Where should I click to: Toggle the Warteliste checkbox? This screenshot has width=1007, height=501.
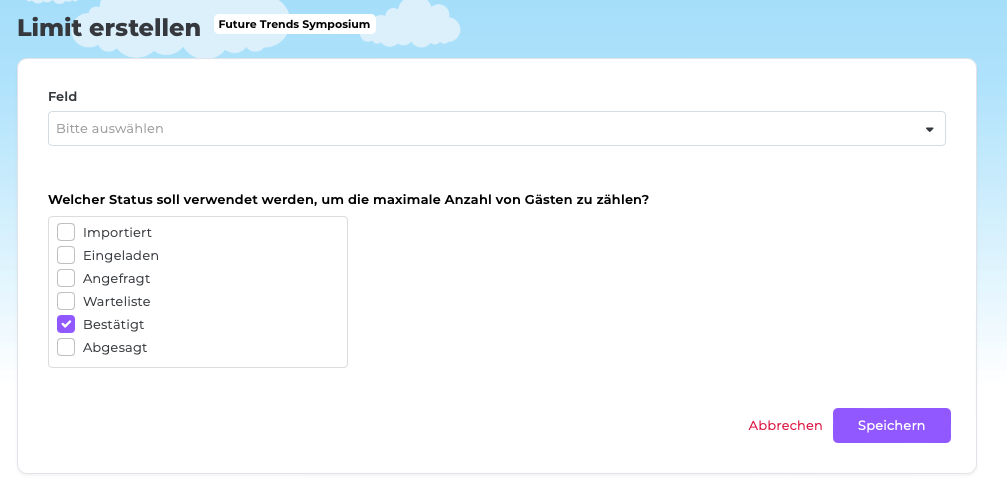coord(66,301)
